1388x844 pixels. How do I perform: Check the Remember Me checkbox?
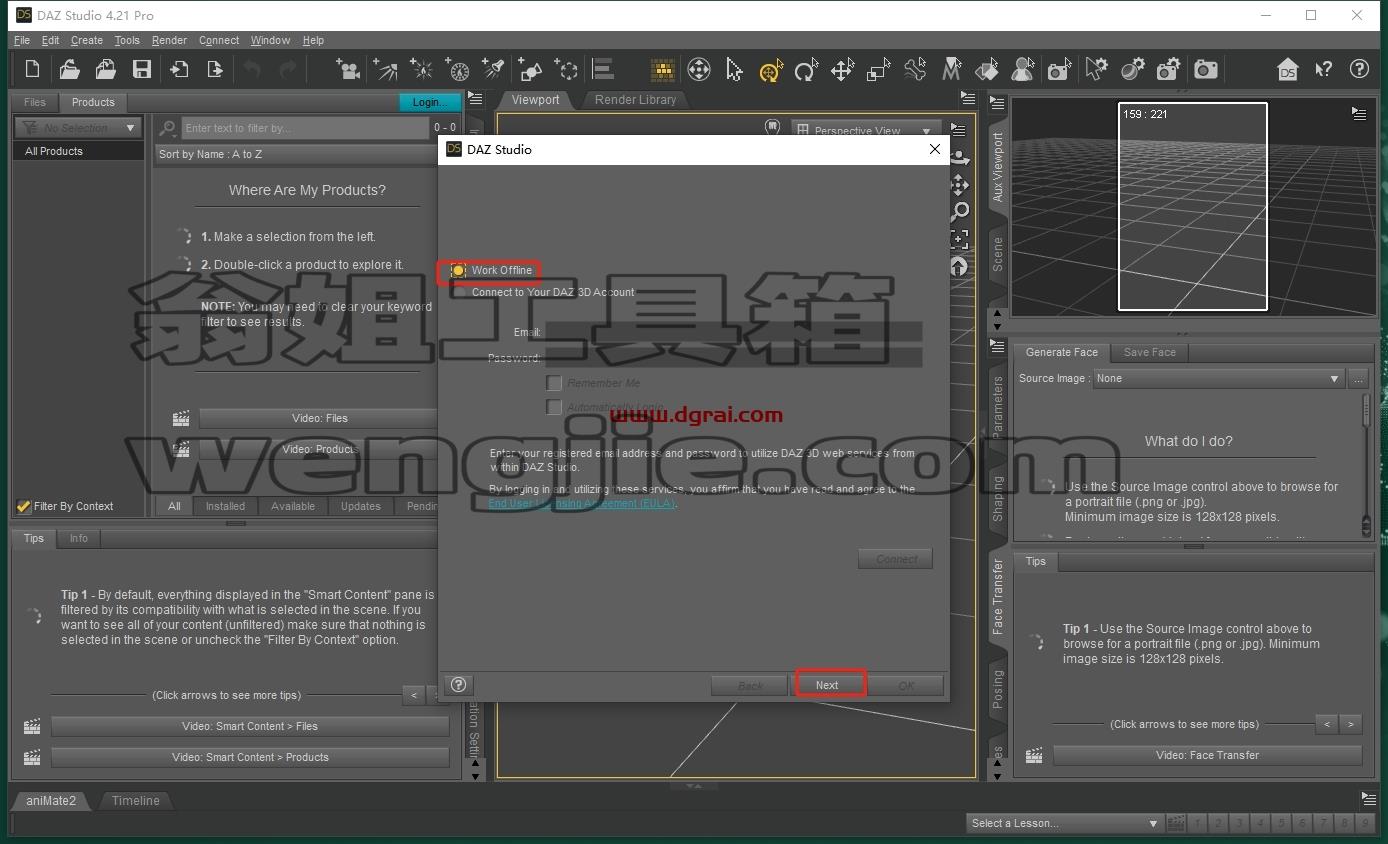tap(554, 383)
